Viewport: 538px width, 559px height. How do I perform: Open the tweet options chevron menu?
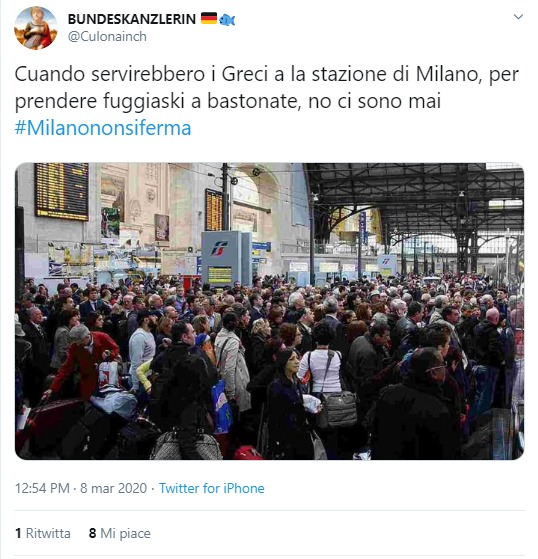pyautogui.click(x=518, y=17)
